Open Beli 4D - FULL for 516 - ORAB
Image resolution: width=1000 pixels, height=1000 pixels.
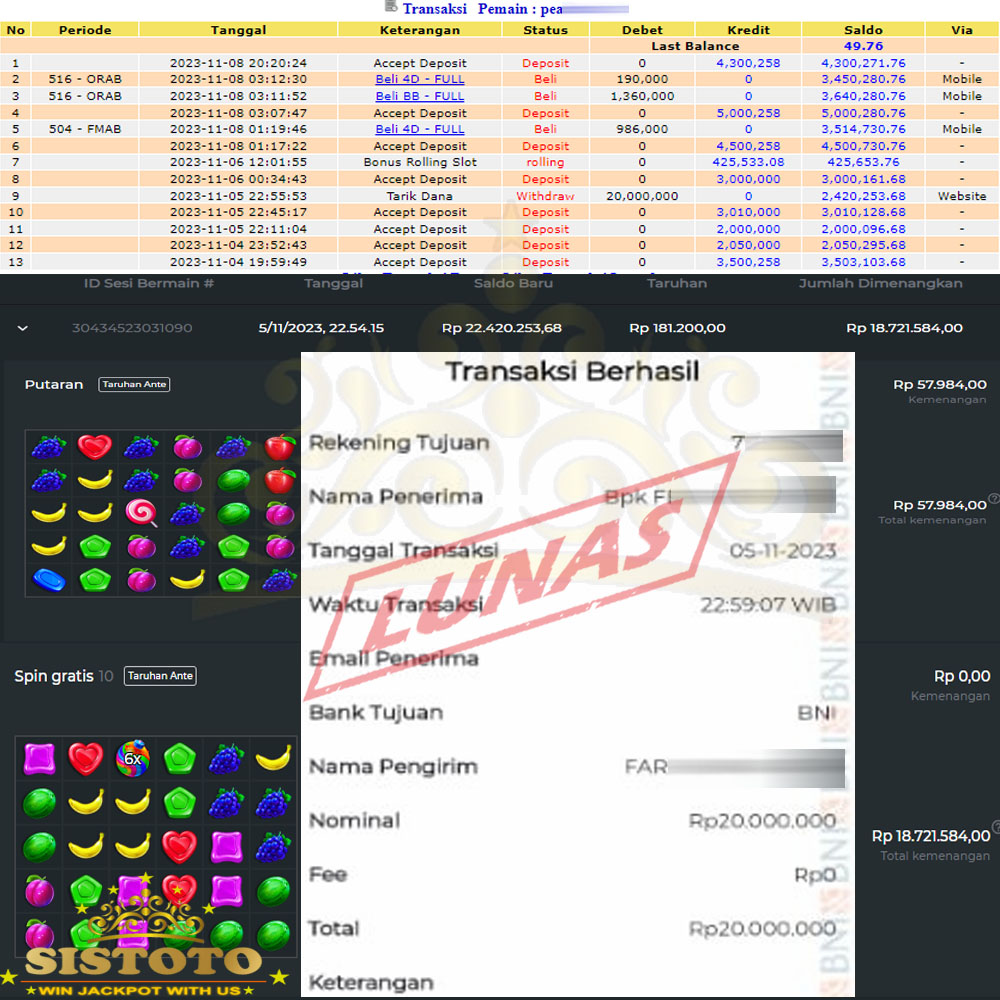[x=420, y=79]
